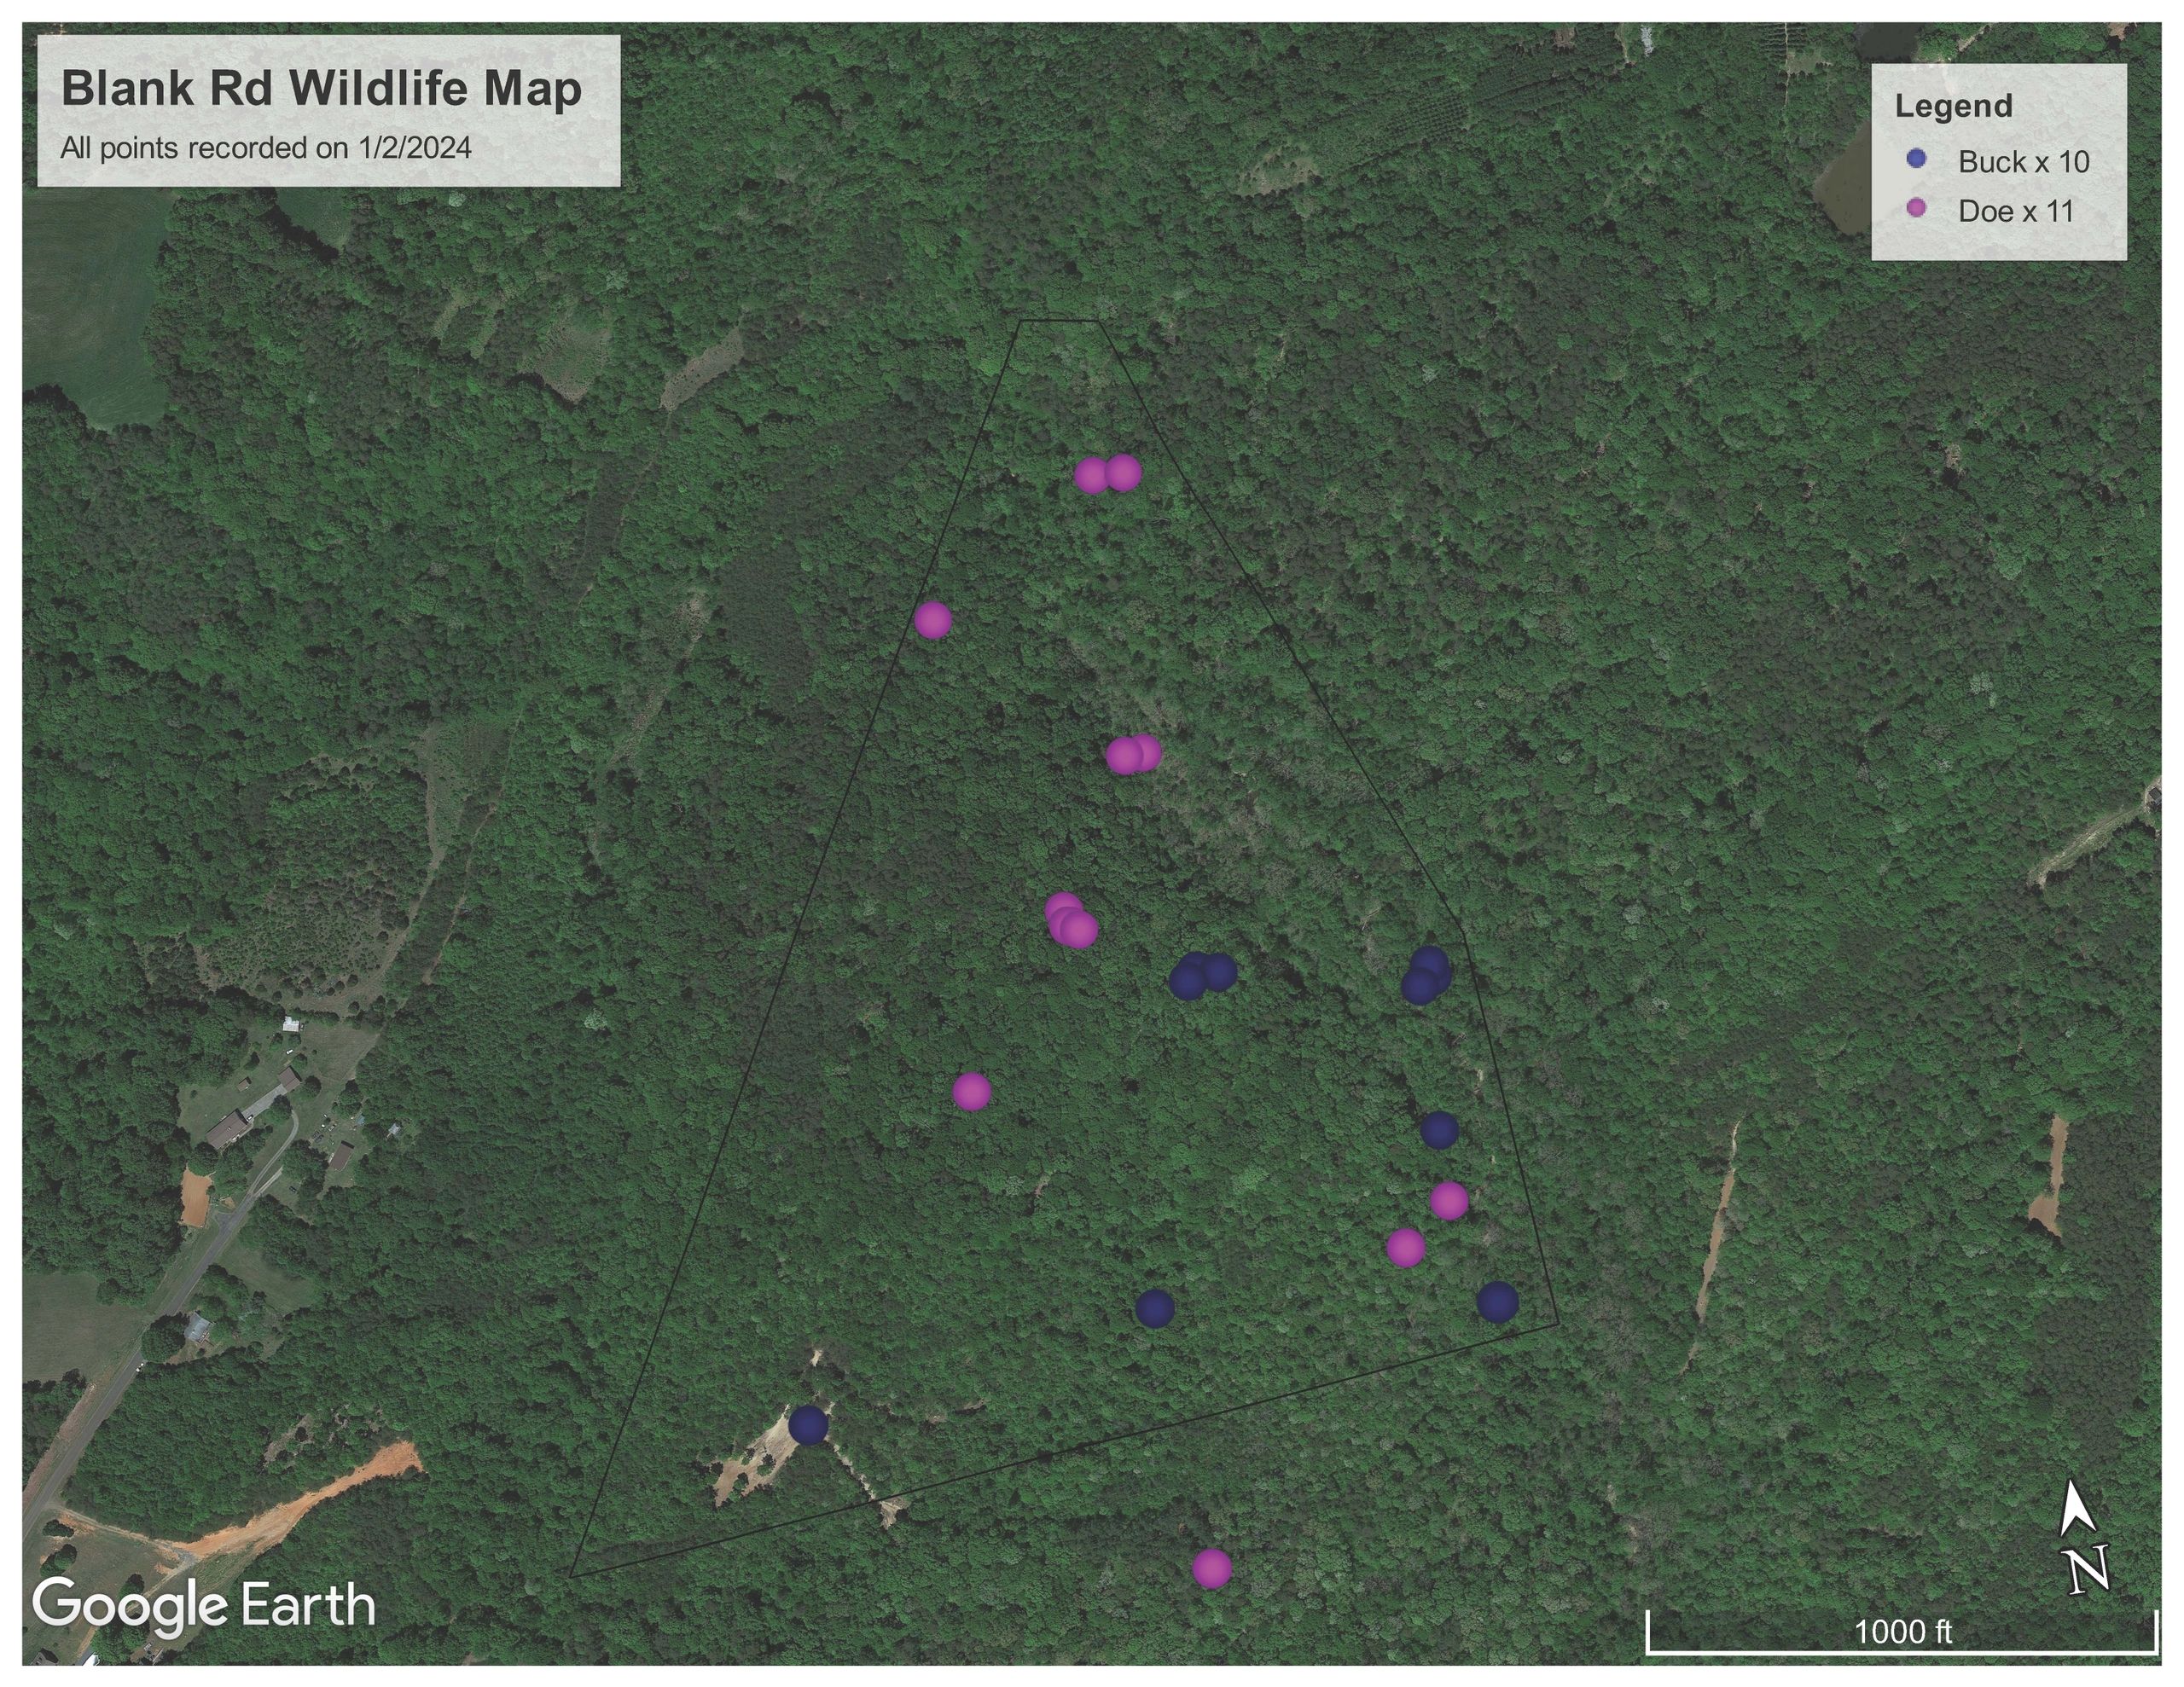Select the lone buck marker directly above two doe markers
2184x1687 pixels.
coord(1439,1130)
